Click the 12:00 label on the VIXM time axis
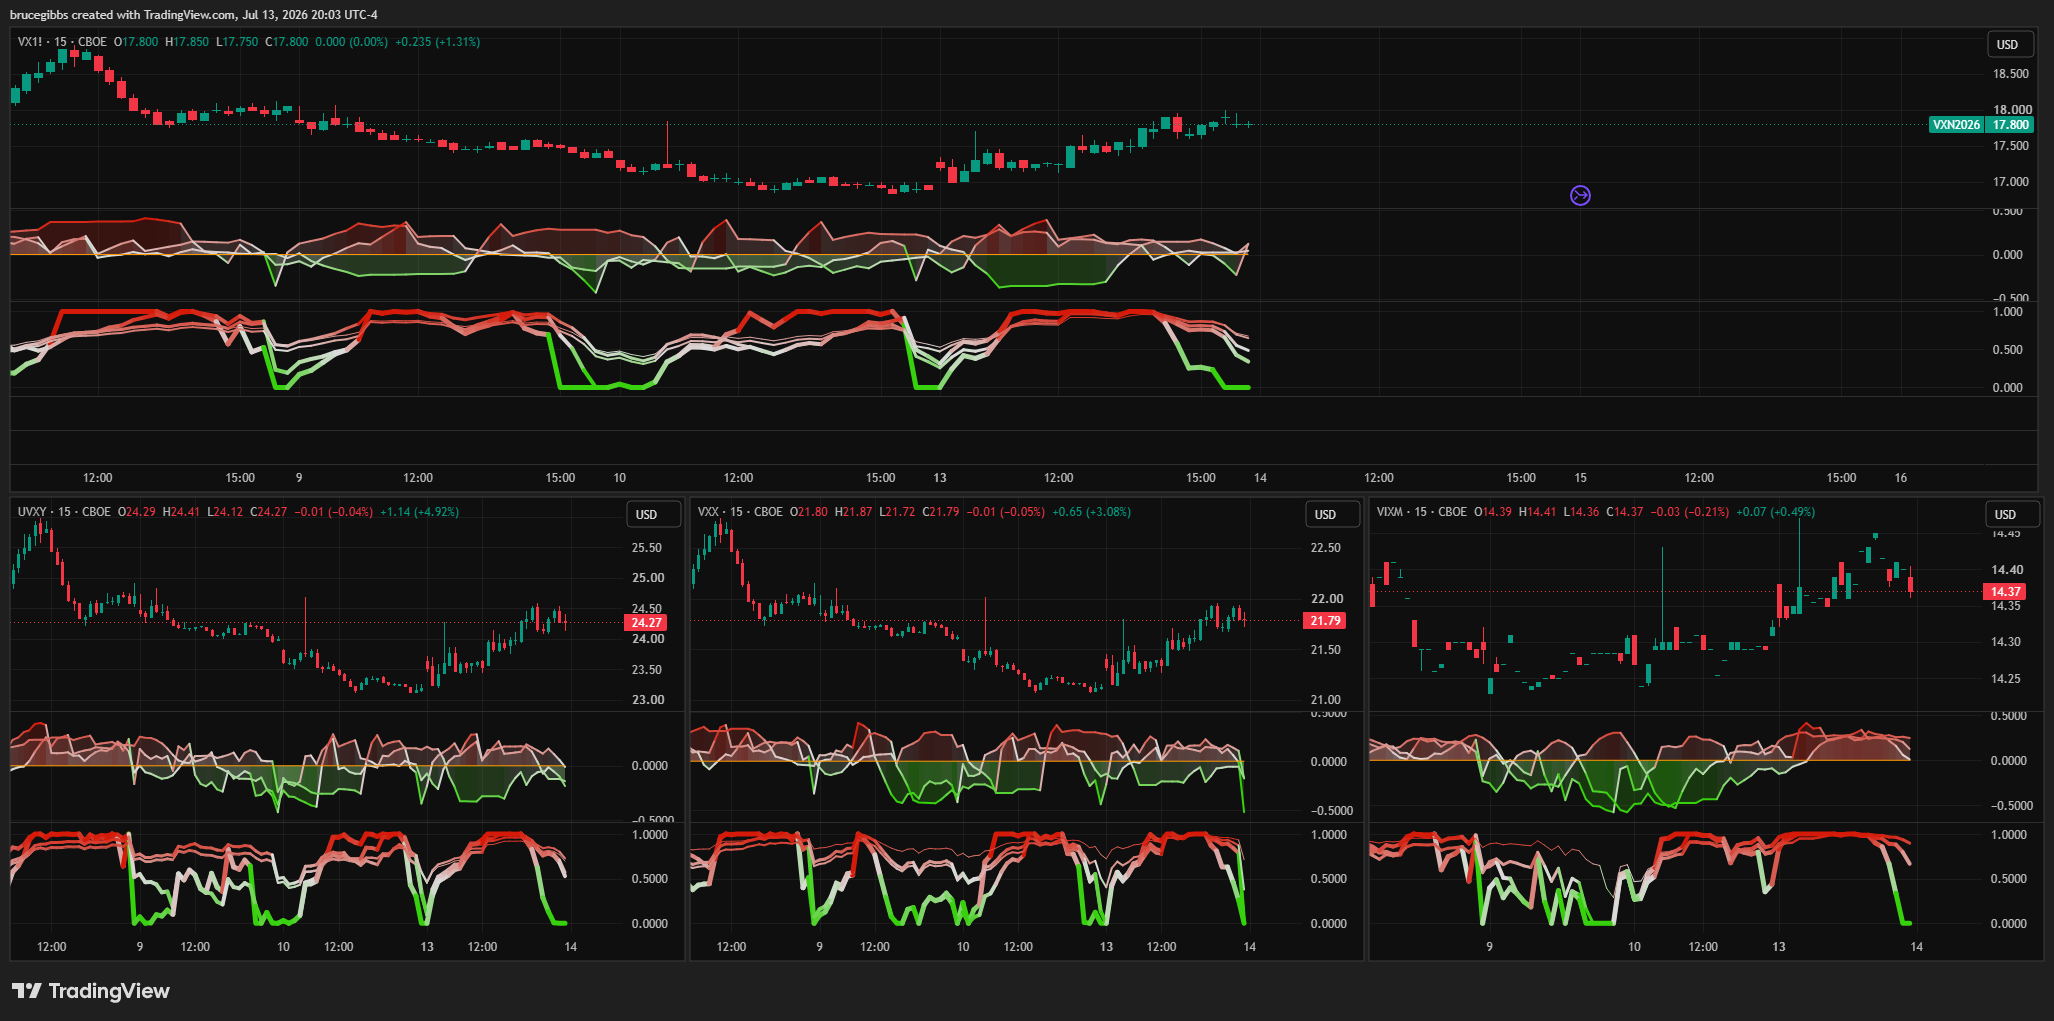 coord(1703,947)
